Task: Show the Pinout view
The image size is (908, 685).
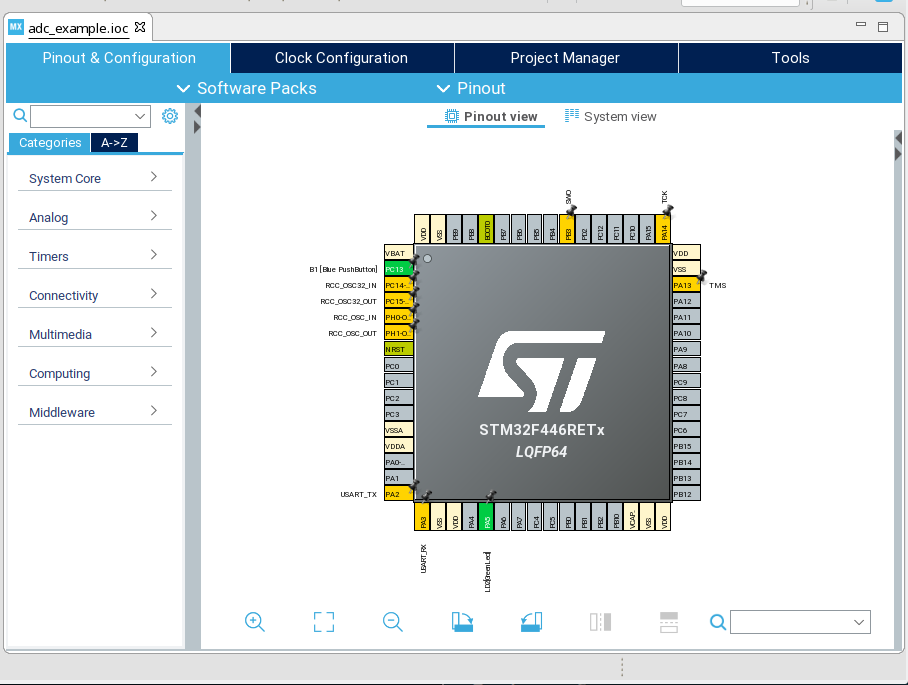Action: coord(490,116)
